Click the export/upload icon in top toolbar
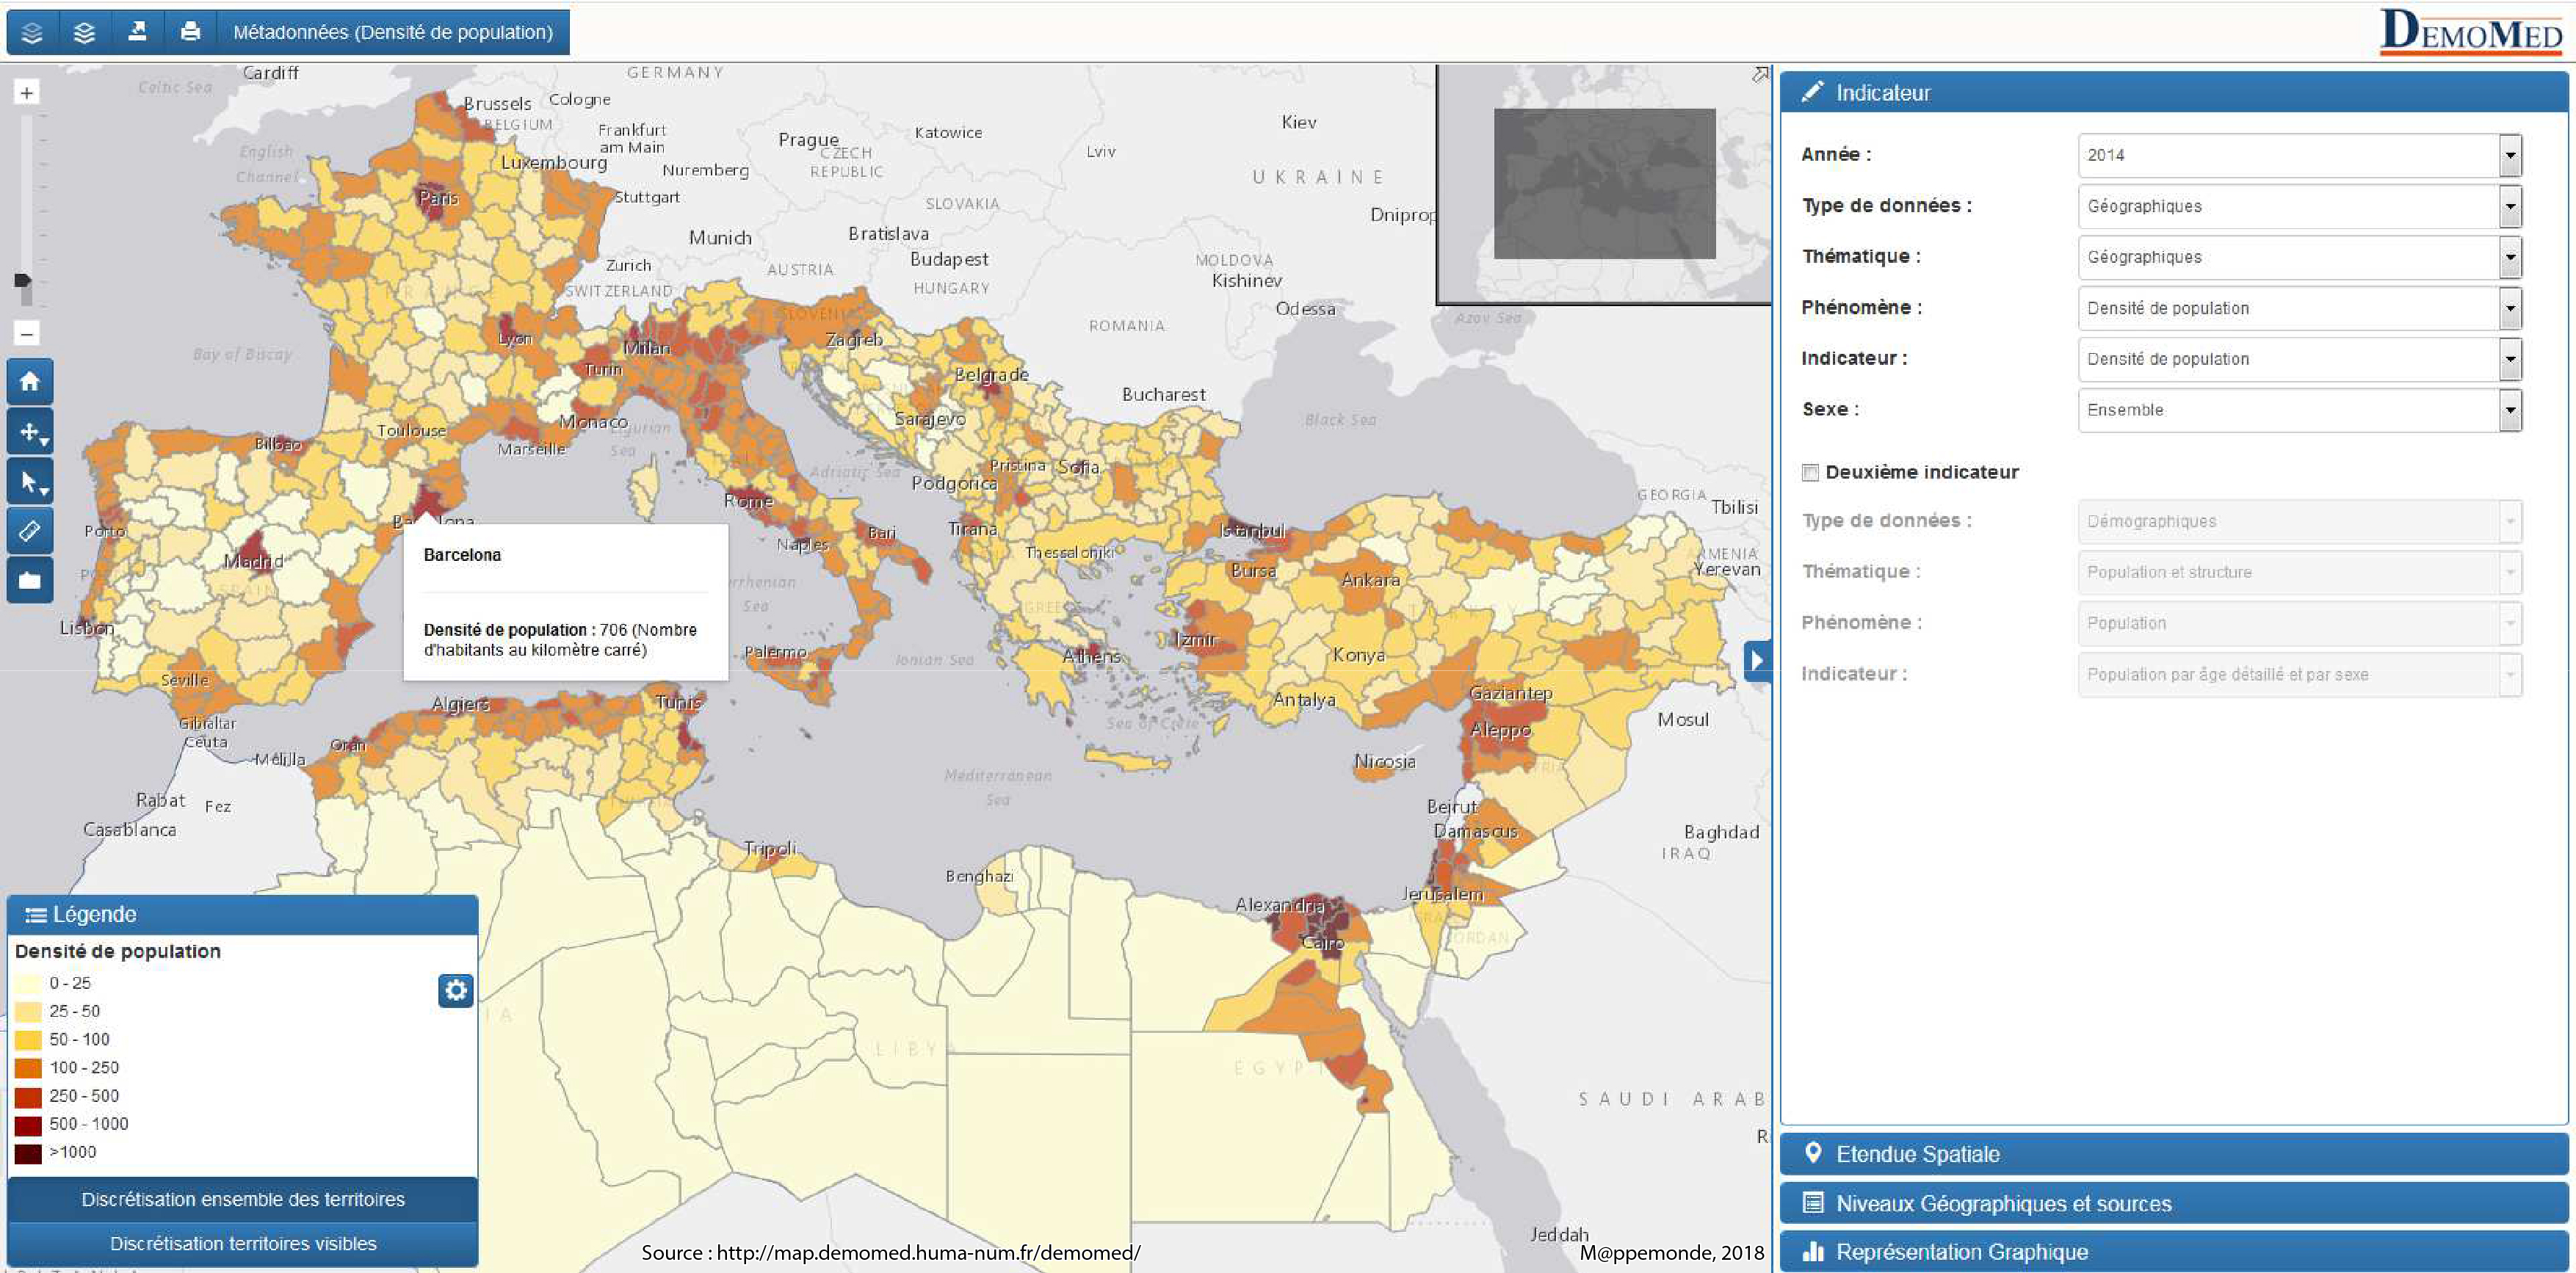2576x1273 pixels. click(x=138, y=32)
